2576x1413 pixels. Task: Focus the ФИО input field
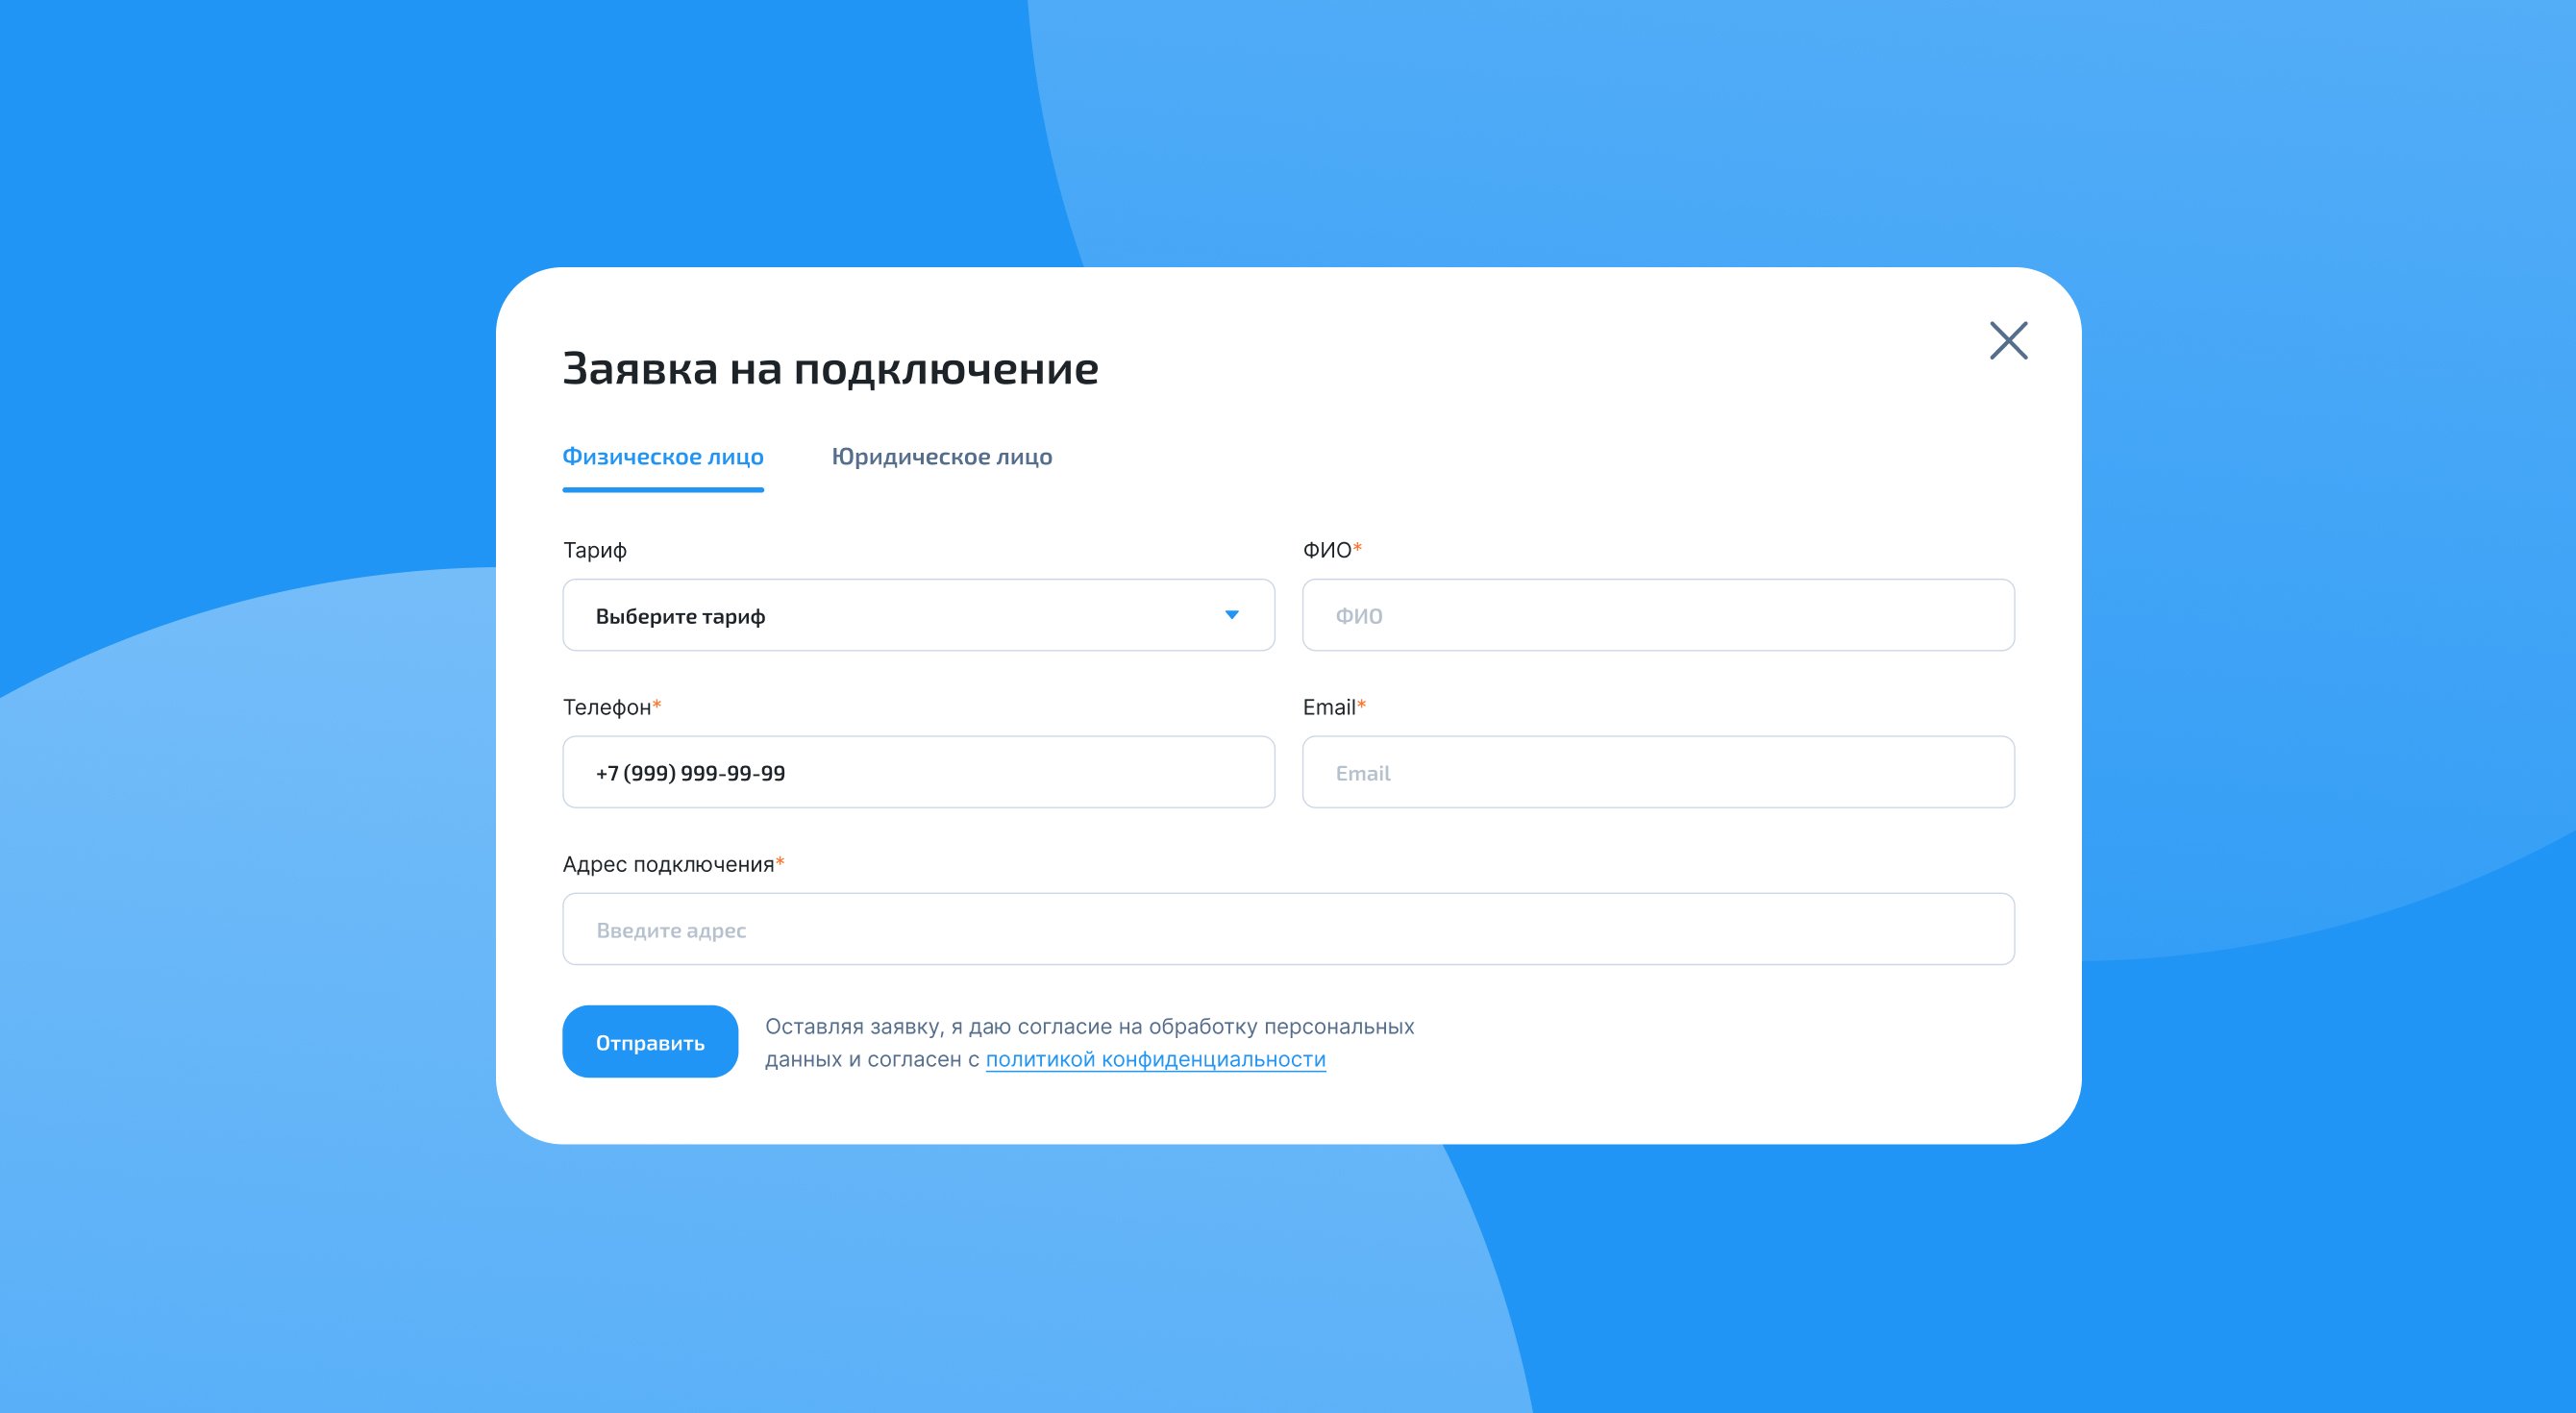1657,615
